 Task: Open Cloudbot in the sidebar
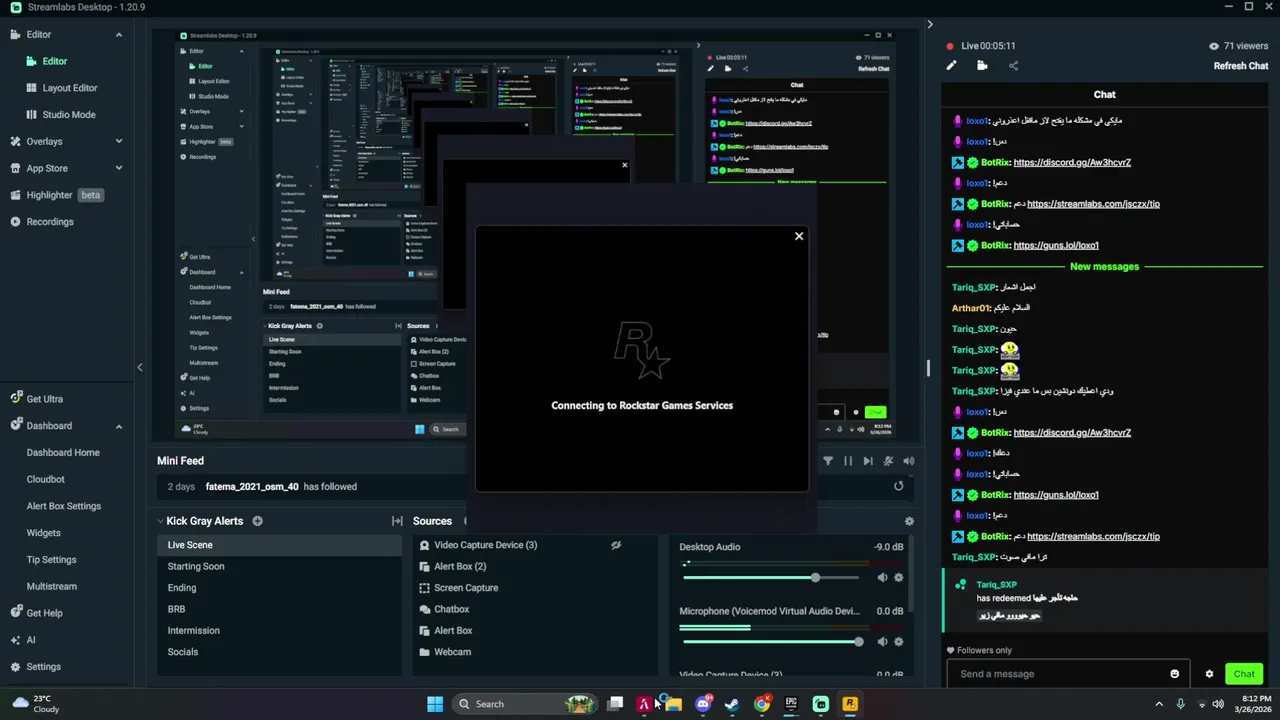coord(45,479)
